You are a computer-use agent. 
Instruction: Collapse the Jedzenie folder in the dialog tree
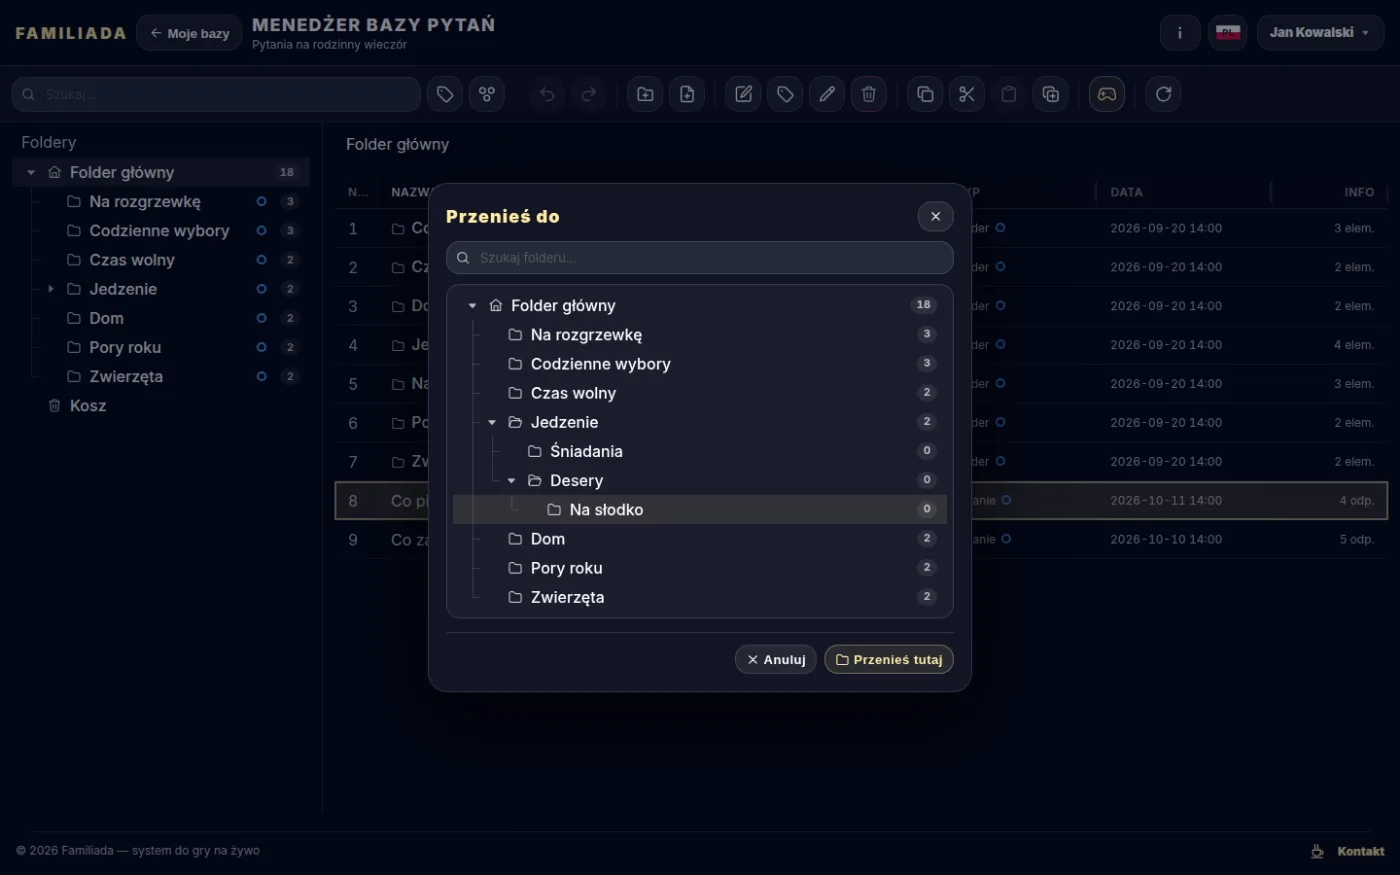492,423
